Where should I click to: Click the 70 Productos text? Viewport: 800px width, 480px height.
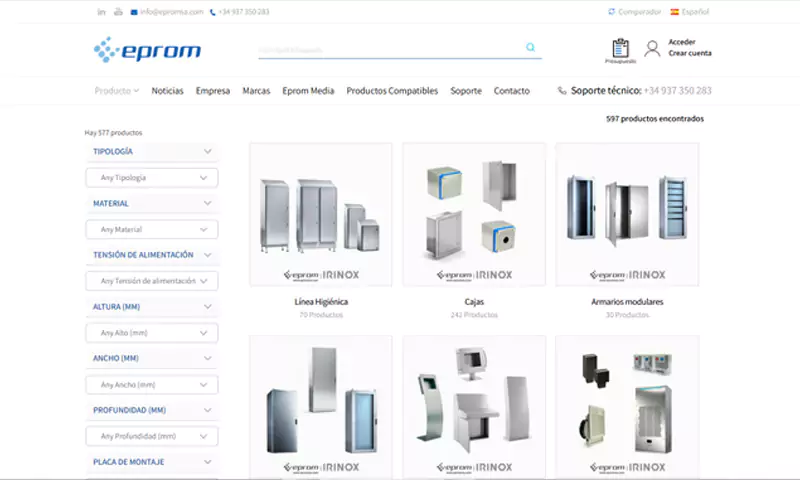tap(321, 315)
